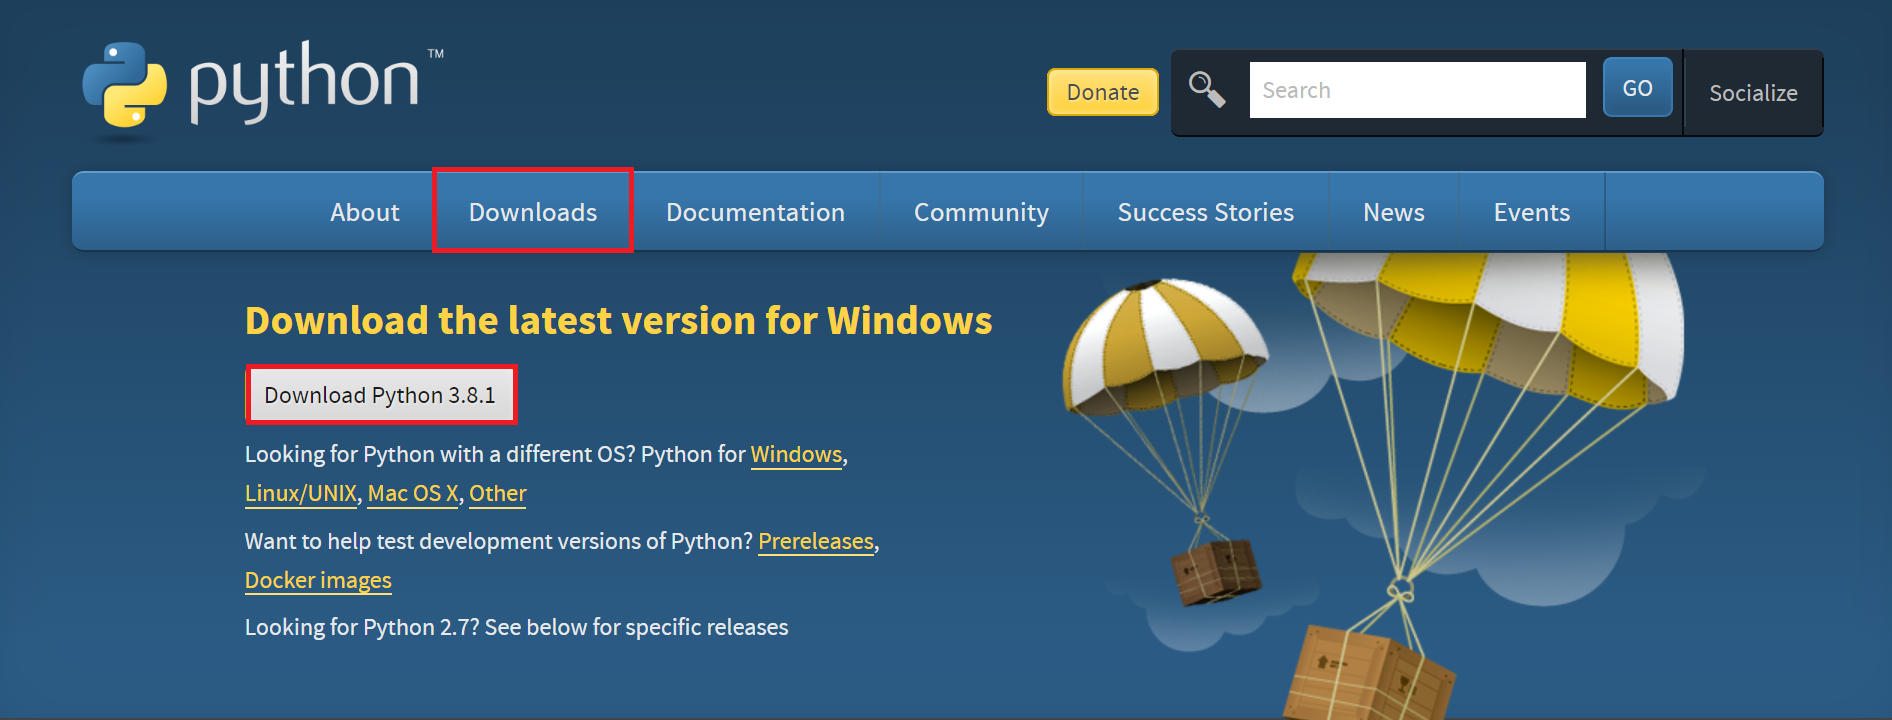Screen dimensions: 1892x720
Task: Open the Downloads menu item
Action: (x=533, y=212)
